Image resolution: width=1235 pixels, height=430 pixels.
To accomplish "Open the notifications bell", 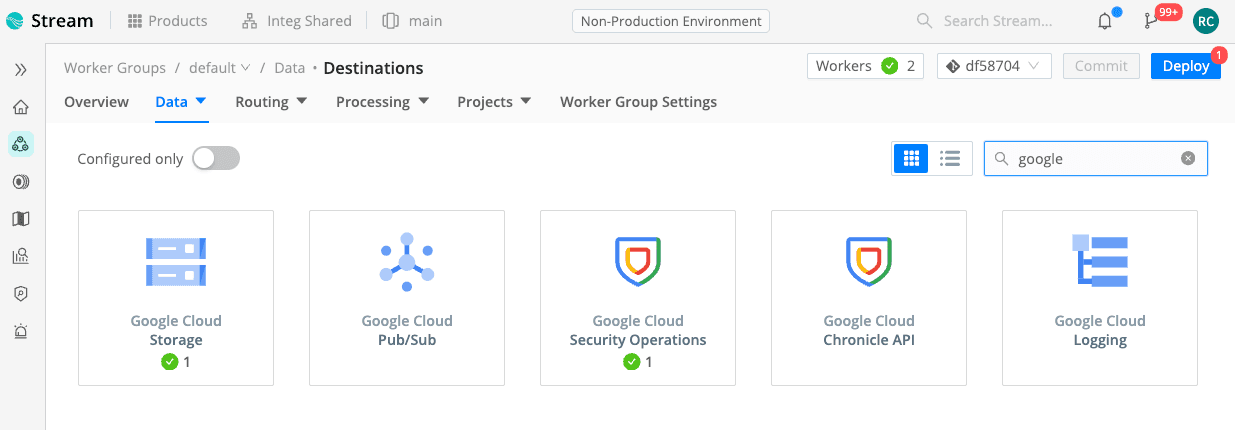I will pyautogui.click(x=1105, y=21).
